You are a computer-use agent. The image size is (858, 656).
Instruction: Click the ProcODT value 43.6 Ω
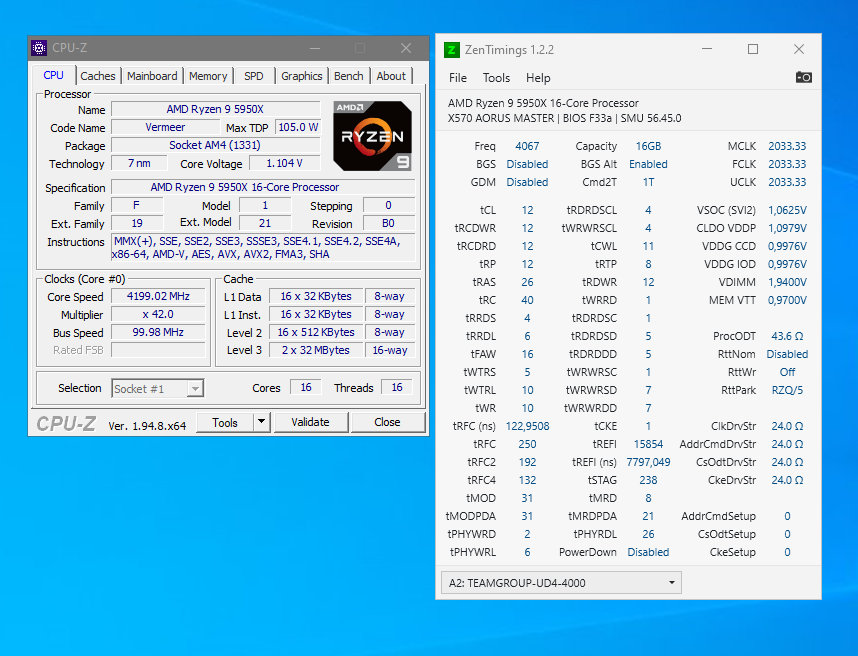787,336
